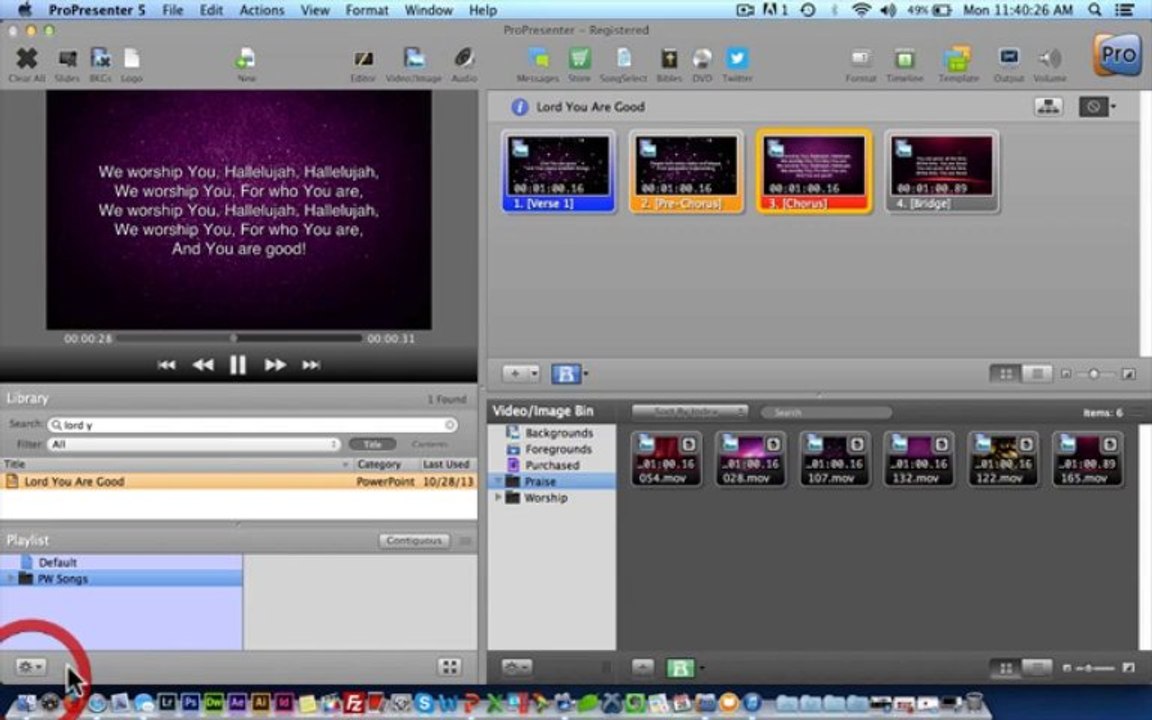Image resolution: width=1152 pixels, height=720 pixels.
Task: Click the arrangement icon near title bar
Action: 1048,107
